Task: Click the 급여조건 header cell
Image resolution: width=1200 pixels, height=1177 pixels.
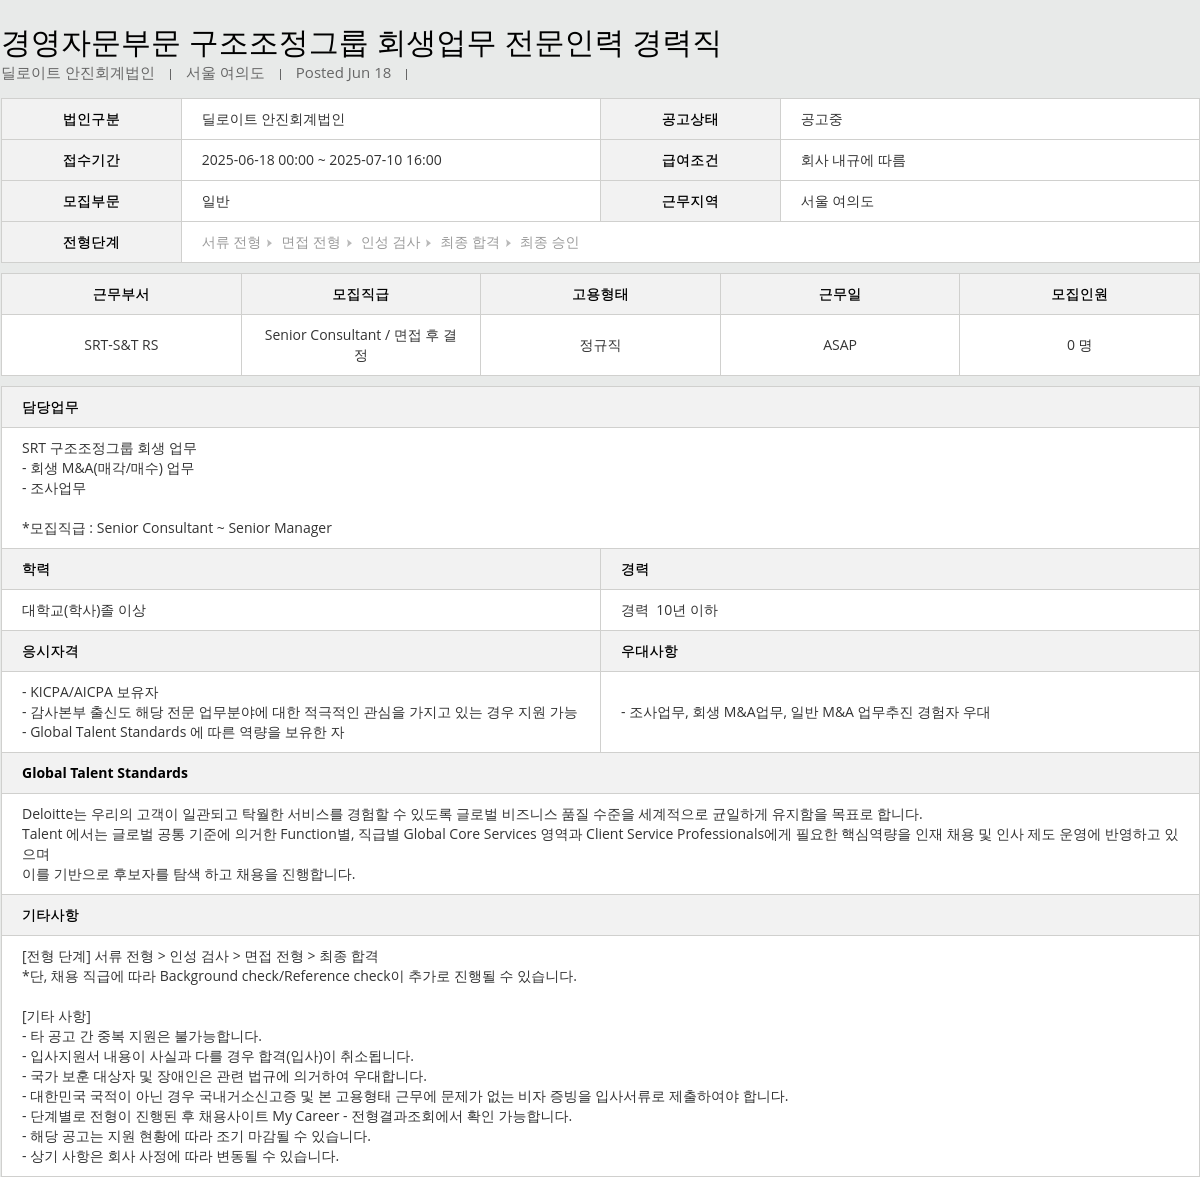Action: (690, 160)
